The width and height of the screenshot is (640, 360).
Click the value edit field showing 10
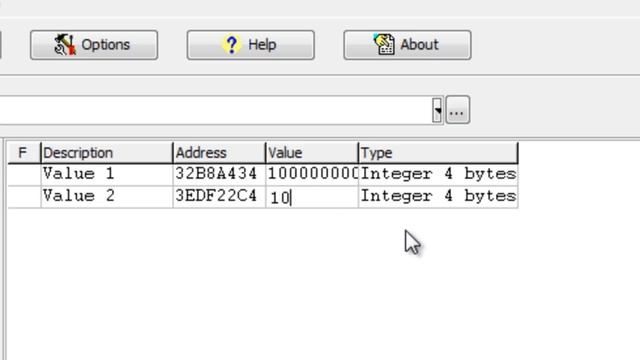pyautogui.click(x=312, y=198)
